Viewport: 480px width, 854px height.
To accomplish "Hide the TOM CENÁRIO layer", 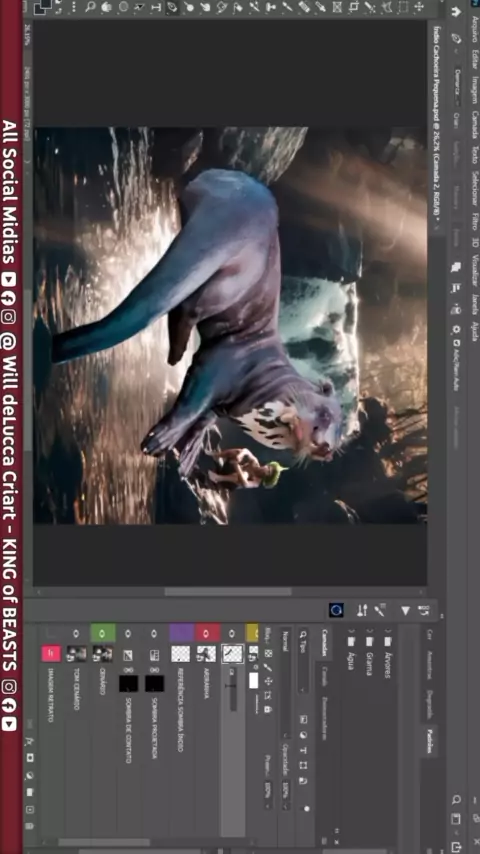I will tap(76, 633).
